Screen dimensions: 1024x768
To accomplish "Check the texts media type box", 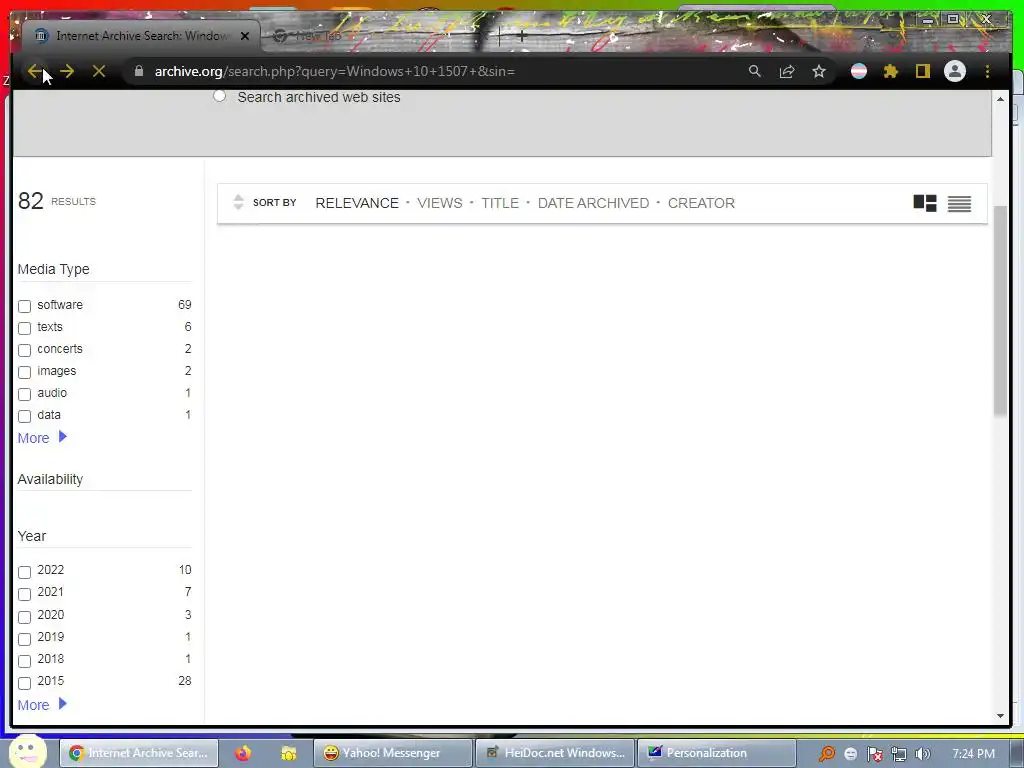I will click(24, 328).
